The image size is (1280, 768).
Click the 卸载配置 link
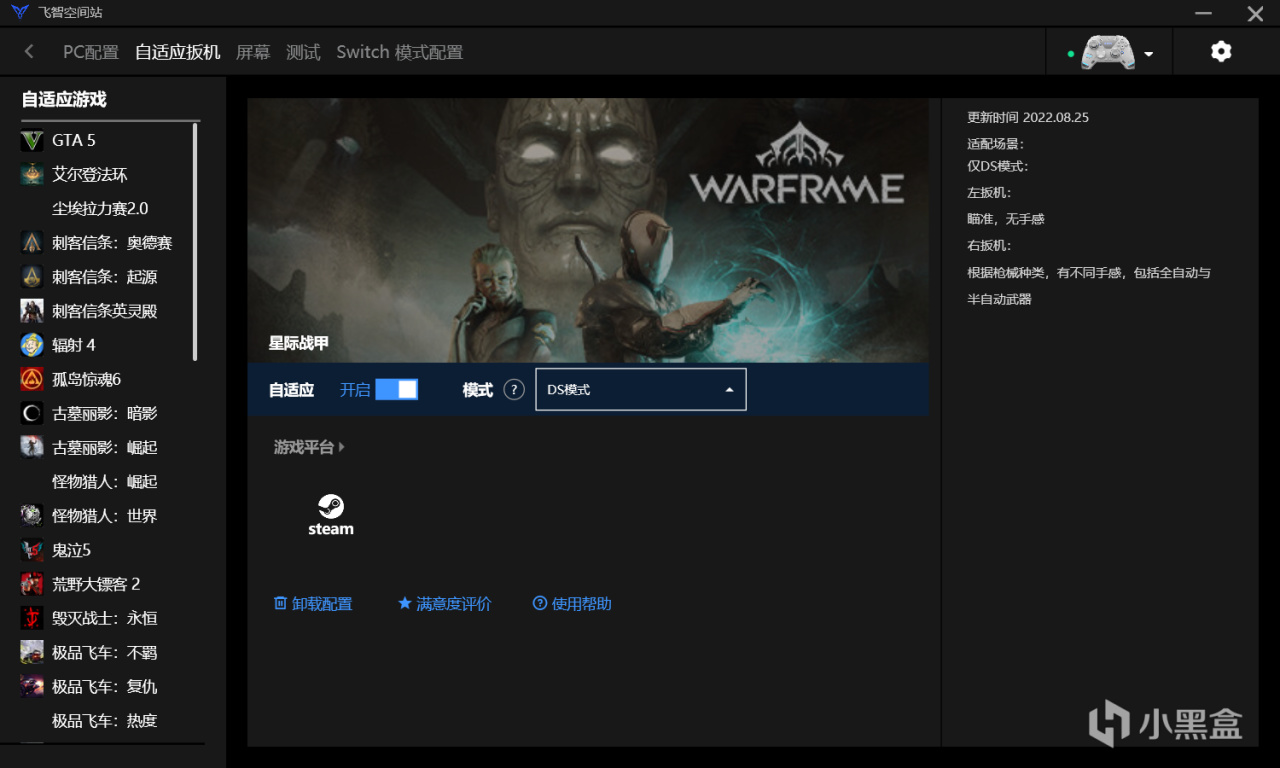pyautogui.click(x=322, y=604)
